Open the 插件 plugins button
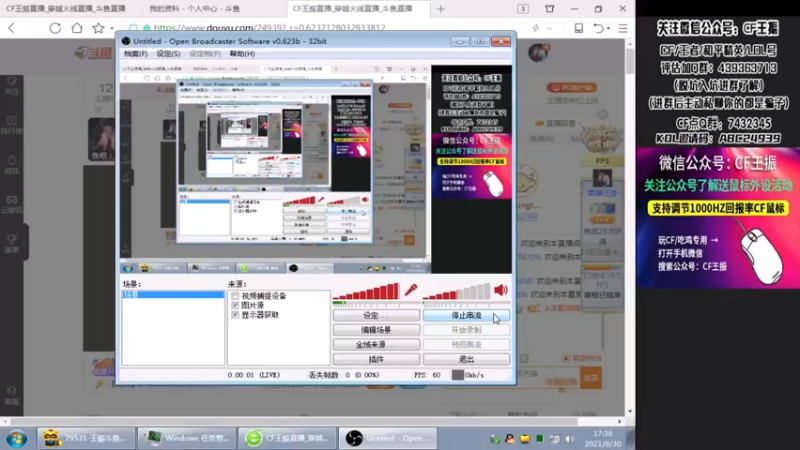Viewport: 800px width, 450px height. point(376,359)
